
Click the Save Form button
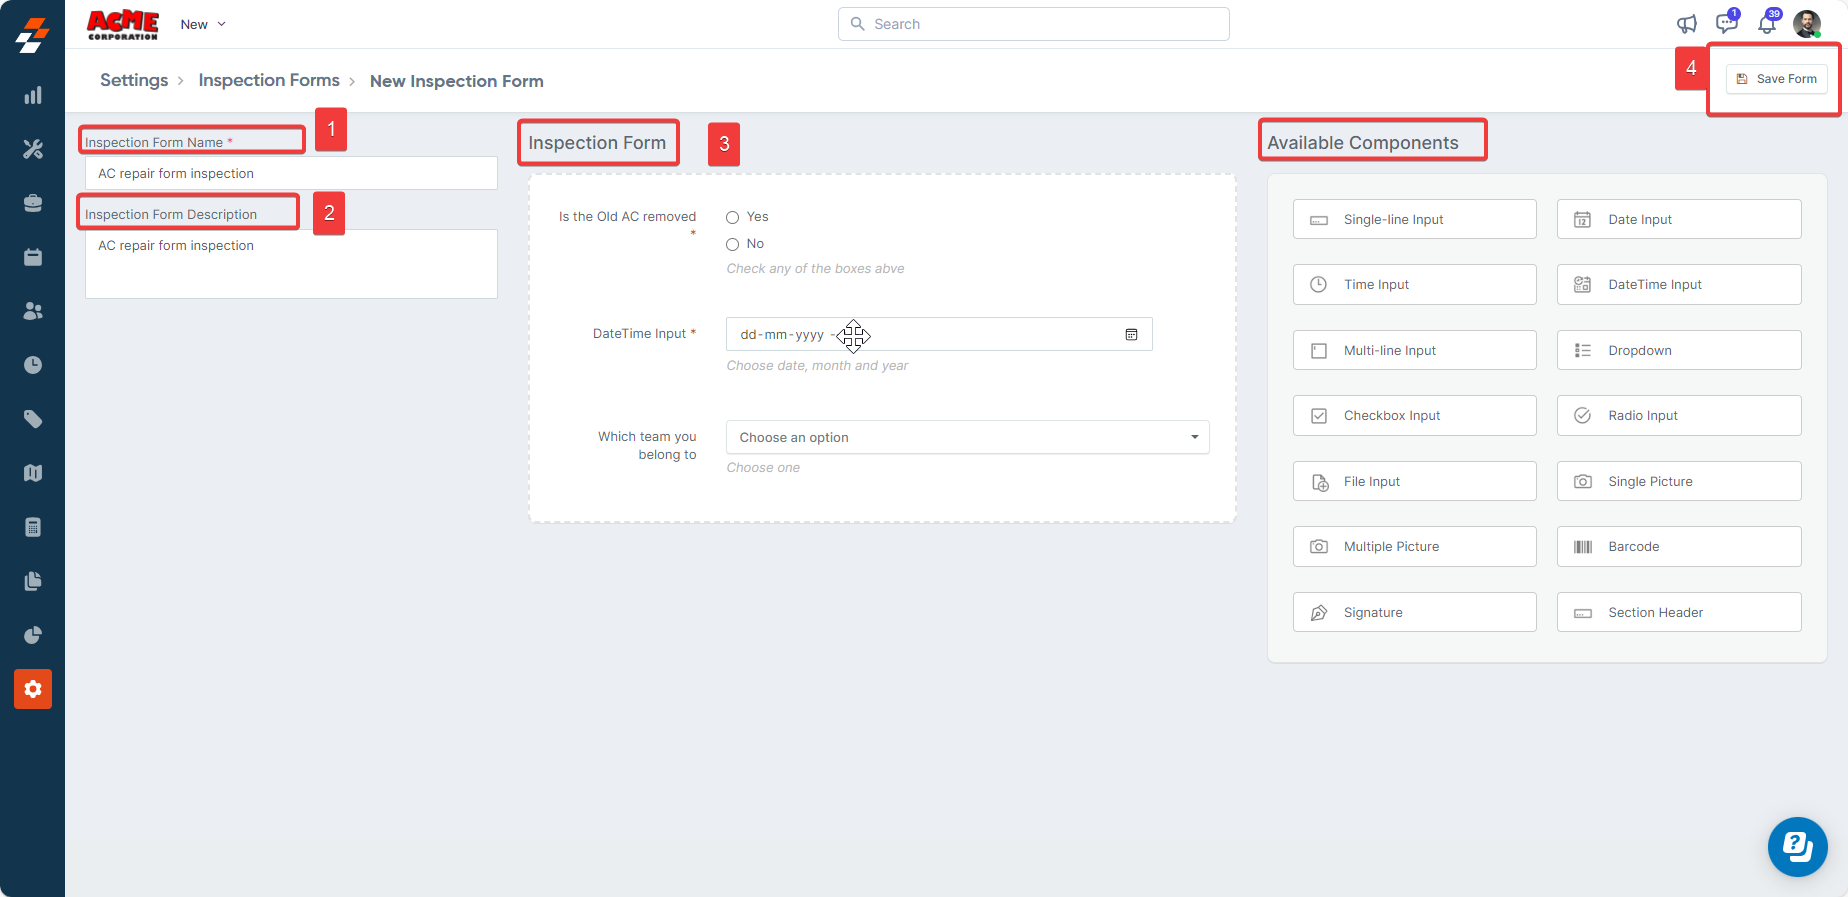pos(1776,79)
